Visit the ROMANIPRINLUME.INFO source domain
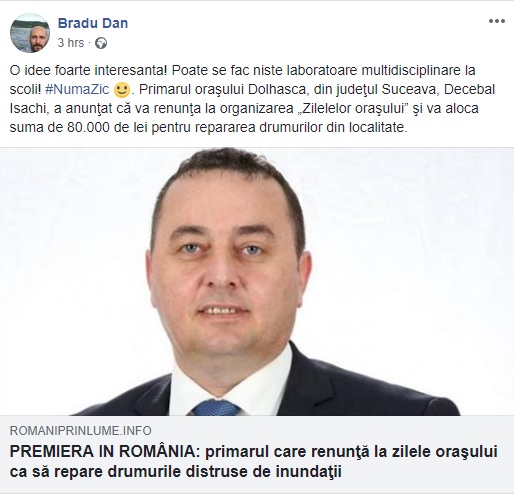Image resolution: width=514 pixels, height=494 pixels. pos(81,431)
